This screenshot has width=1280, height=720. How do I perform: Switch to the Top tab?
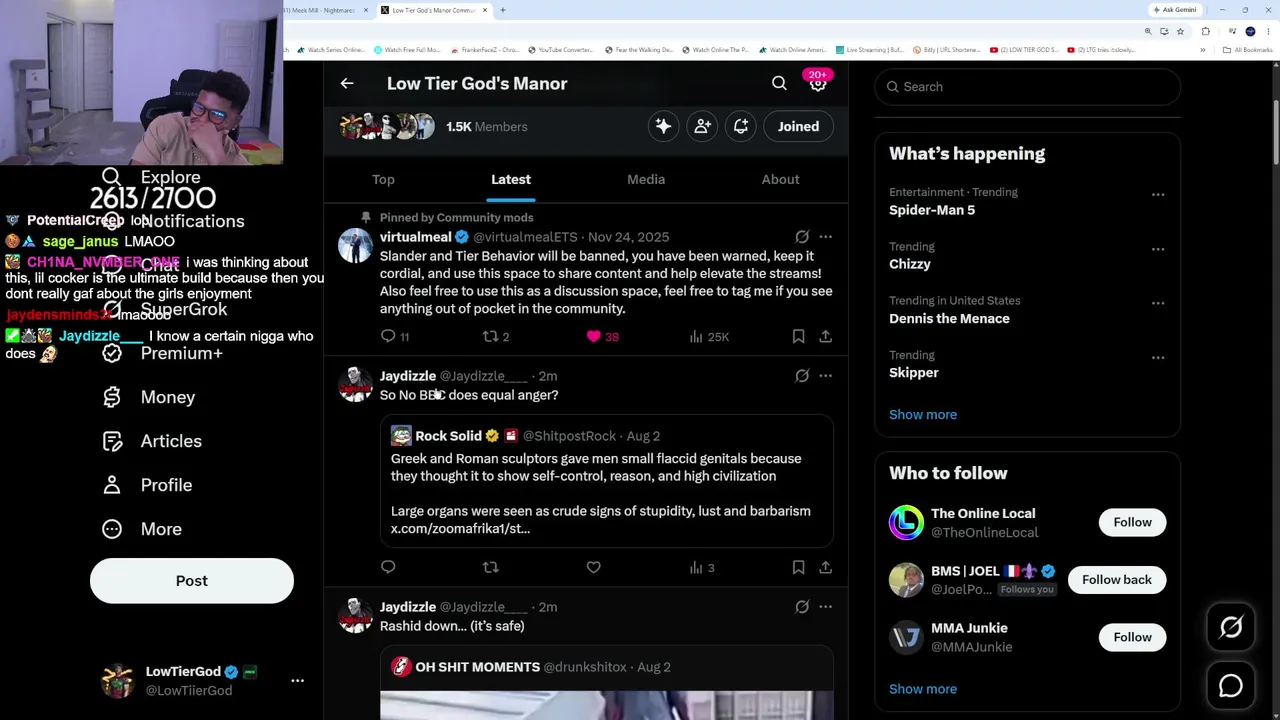pos(383,180)
